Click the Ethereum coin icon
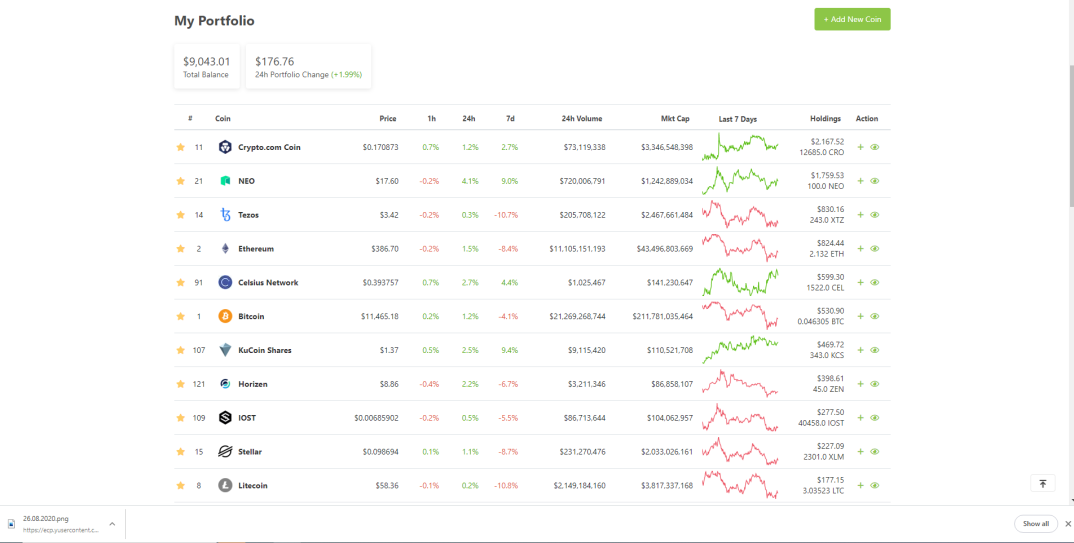Image resolution: width=1074 pixels, height=543 pixels. pos(225,249)
